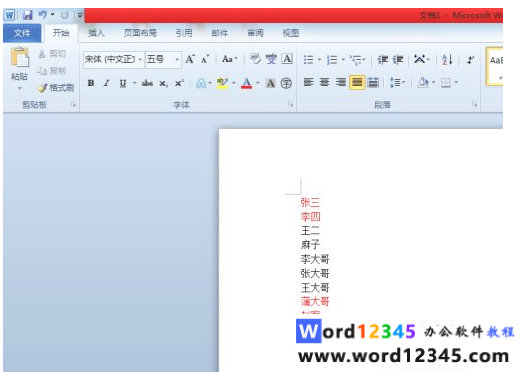Switch to the 插入 (Insert) tab
Screen dimensions: 519x372
tap(96, 33)
